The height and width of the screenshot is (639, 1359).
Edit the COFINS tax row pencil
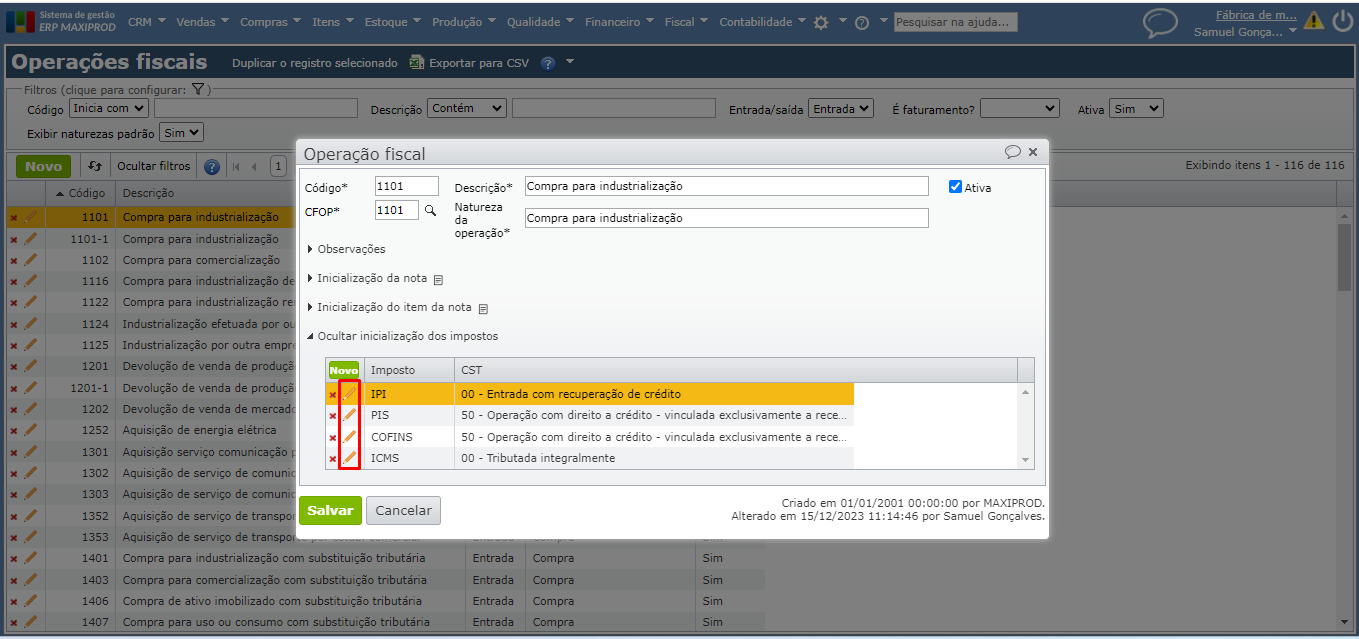[349, 437]
